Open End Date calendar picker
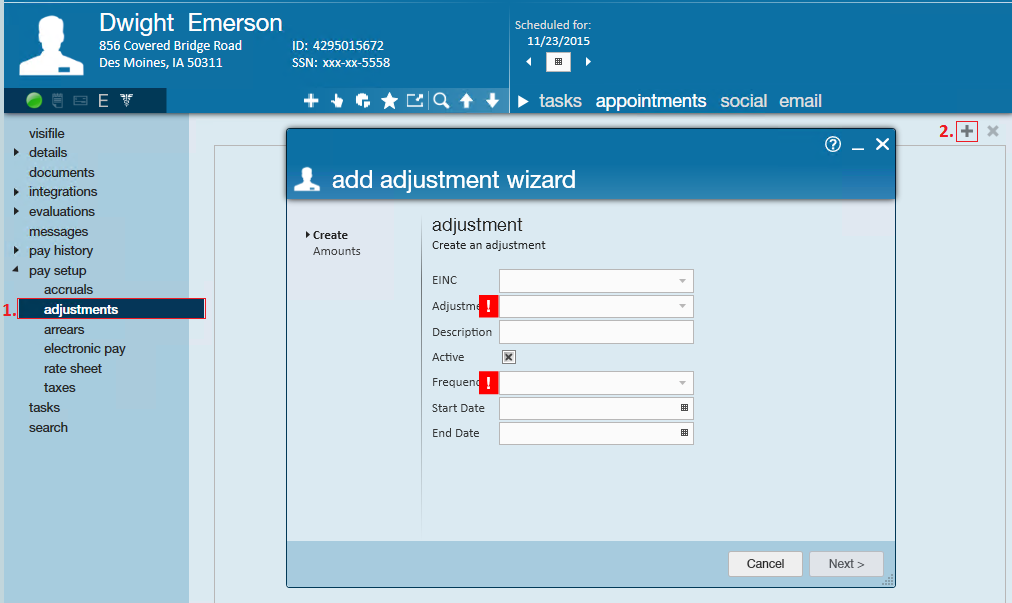The width and height of the screenshot is (1012, 603). click(684, 433)
